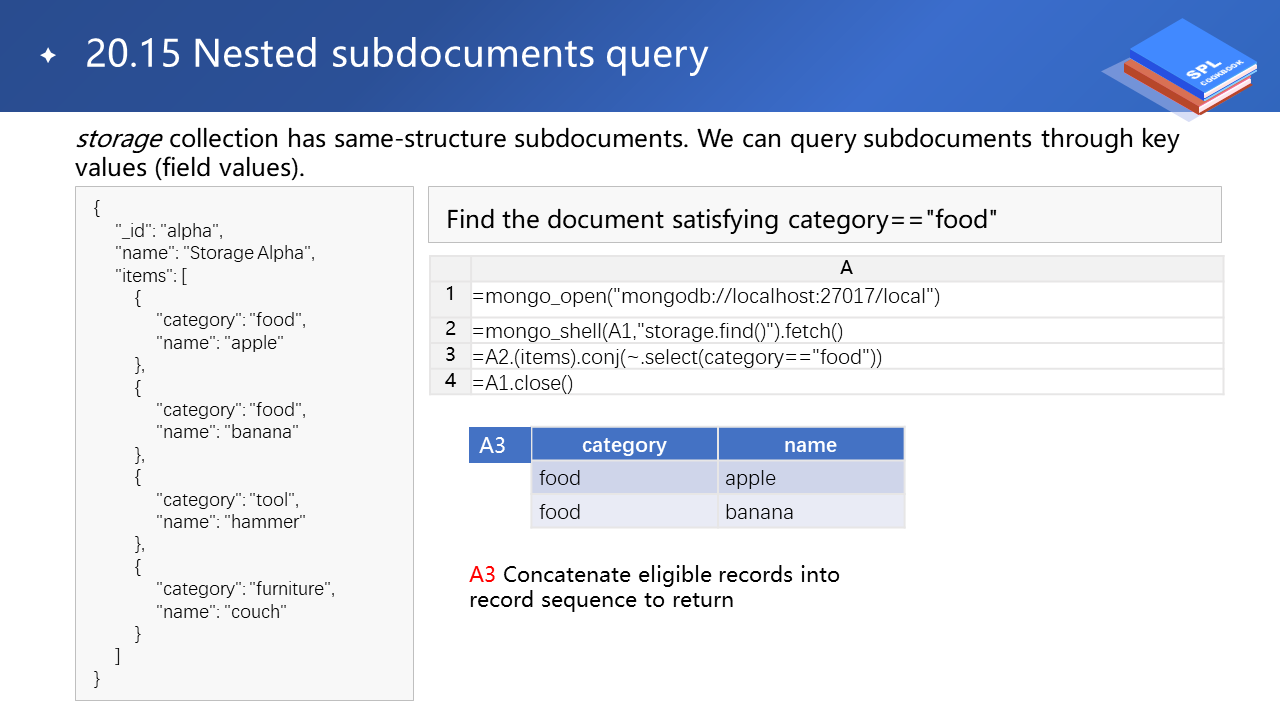Click the star bullet beside the title
Viewport: 1280px width, 720px height.
coord(48,56)
